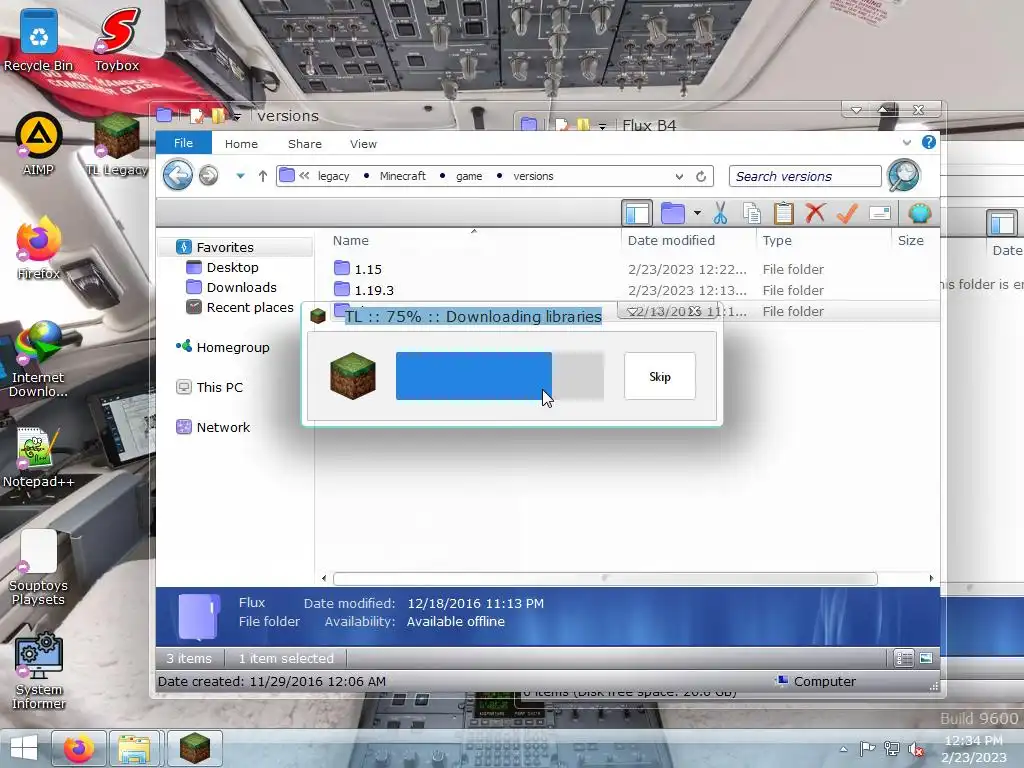This screenshot has width=1024, height=768.
Task: Open the TL Legacy desktop shortcut
Action: pyautogui.click(x=117, y=145)
